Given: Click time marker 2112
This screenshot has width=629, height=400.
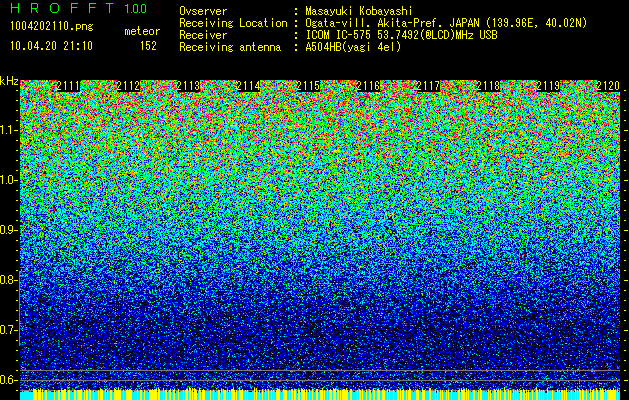Looking at the screenshot, I should 128,86.
